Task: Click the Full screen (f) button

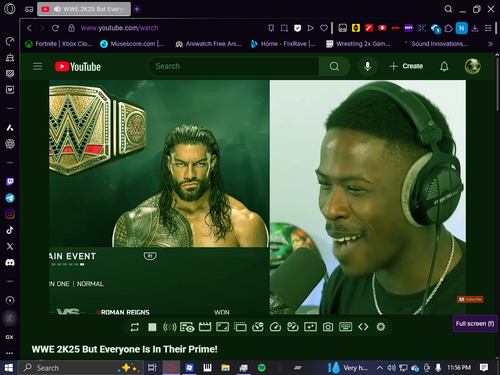Action: coord(475,324)
